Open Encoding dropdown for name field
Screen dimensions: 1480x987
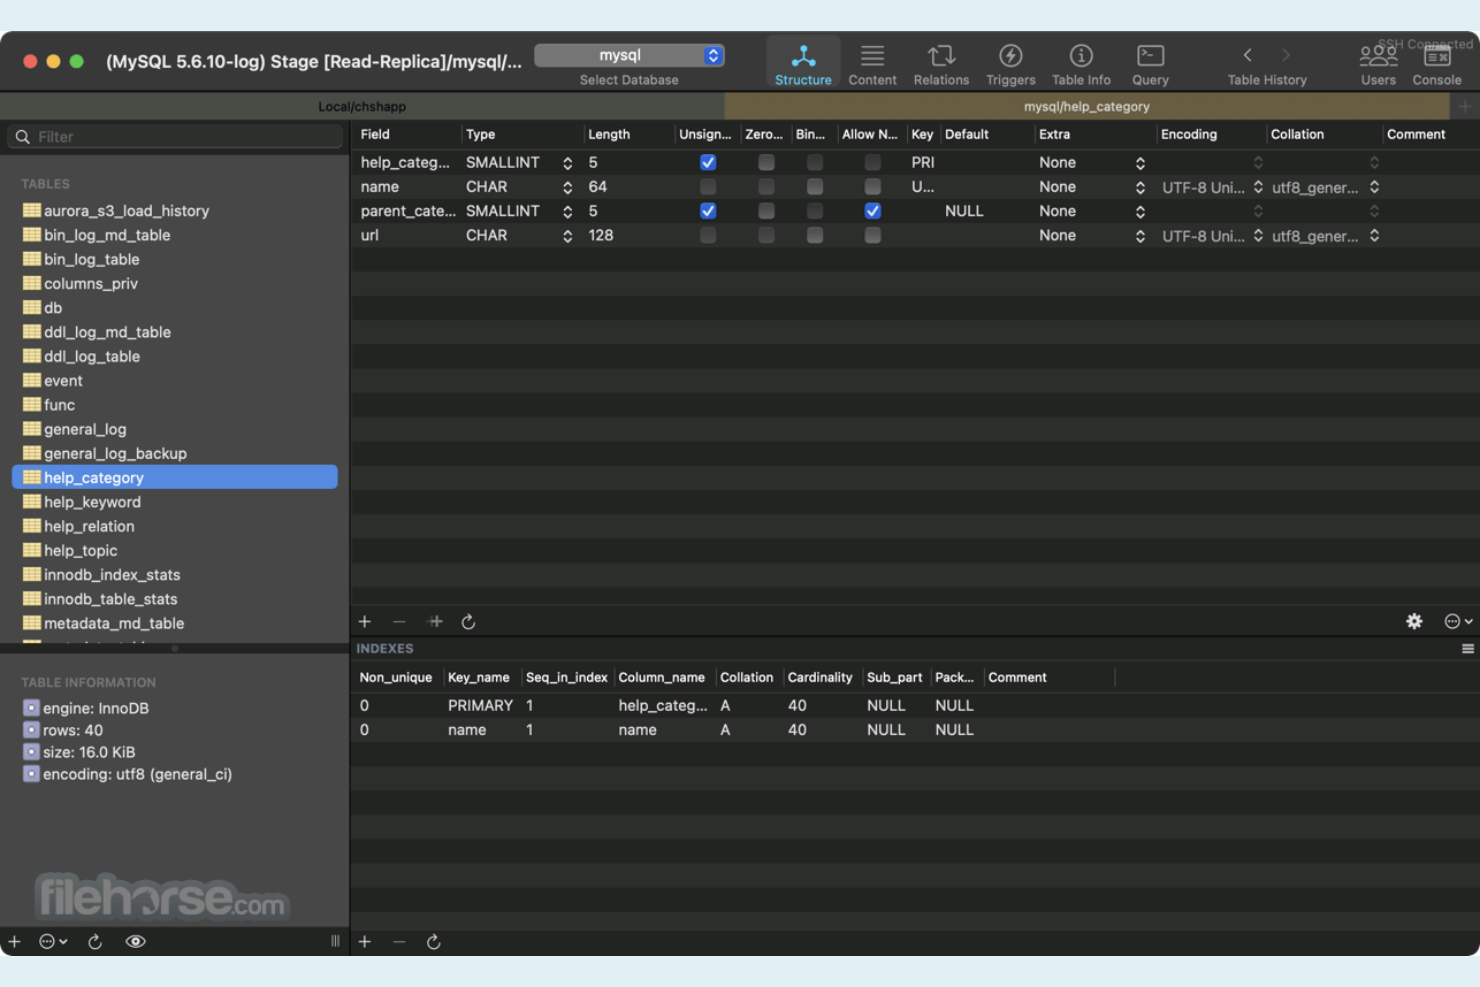(x=1258, y=187)
